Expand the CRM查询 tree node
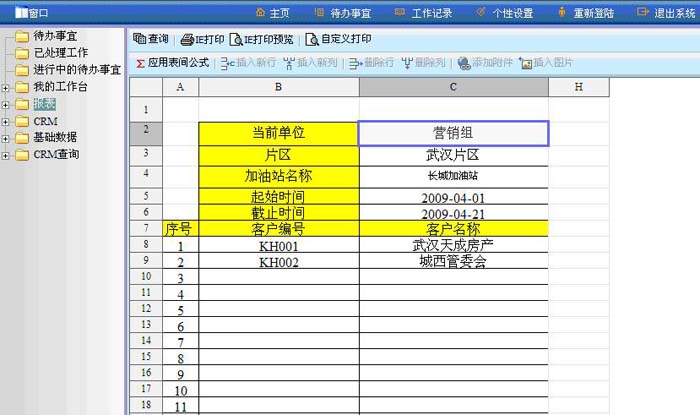Viewport: 700px width, 415px height. tap(6, 155)
